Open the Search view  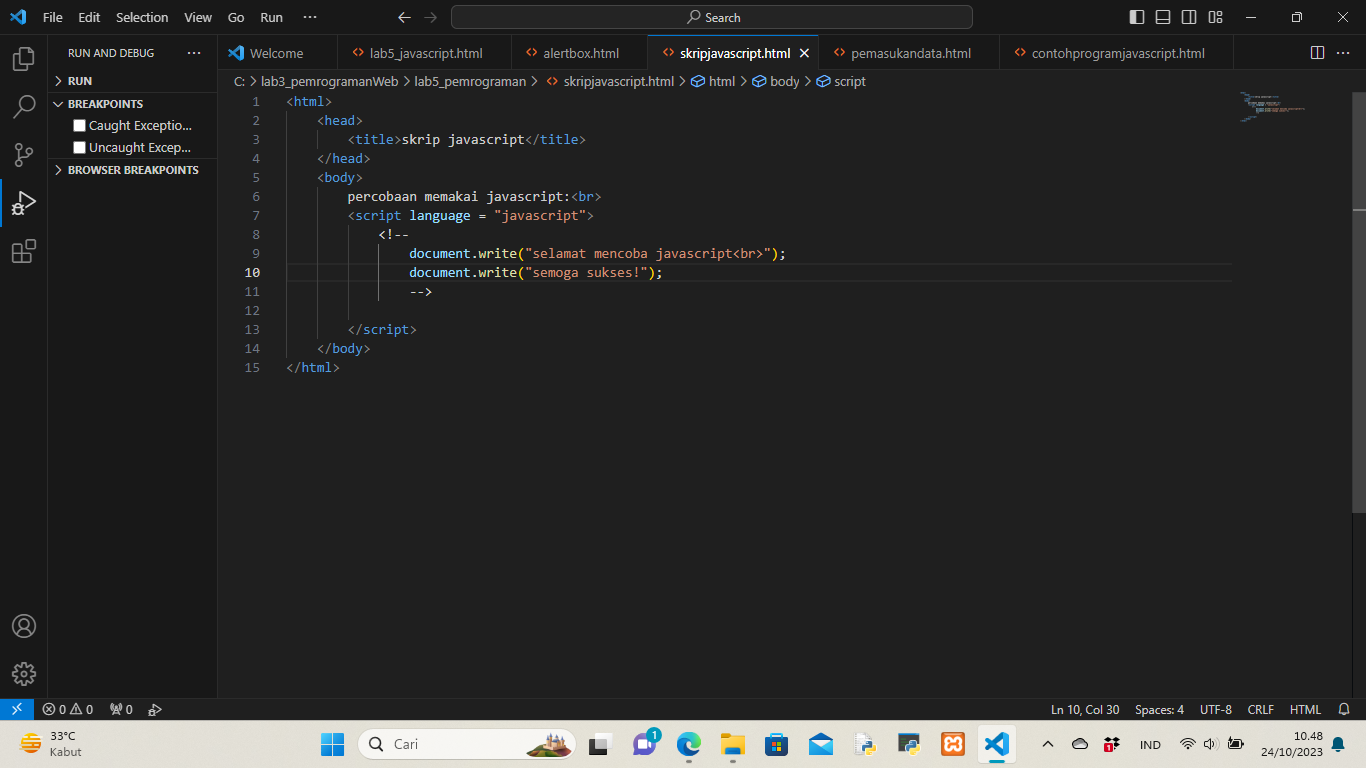(22, 106)
